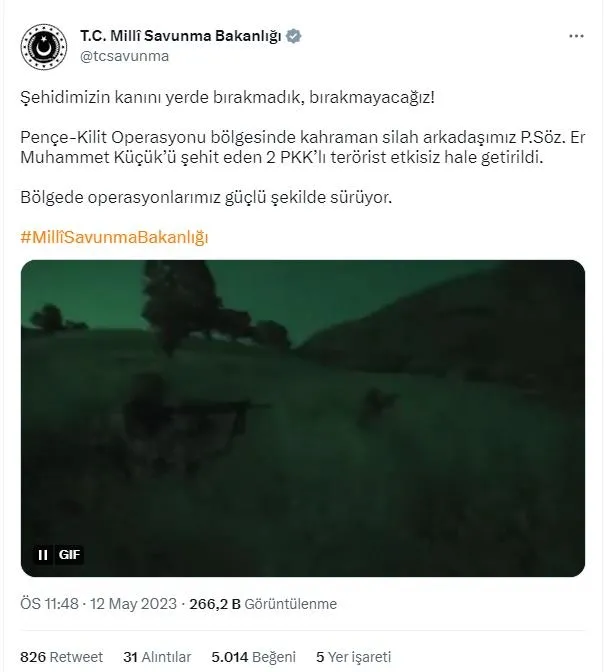Screen dimensions: 604x672
Task: Open the 5 Yer işareti bookmarks count
Action: (353, 657)
